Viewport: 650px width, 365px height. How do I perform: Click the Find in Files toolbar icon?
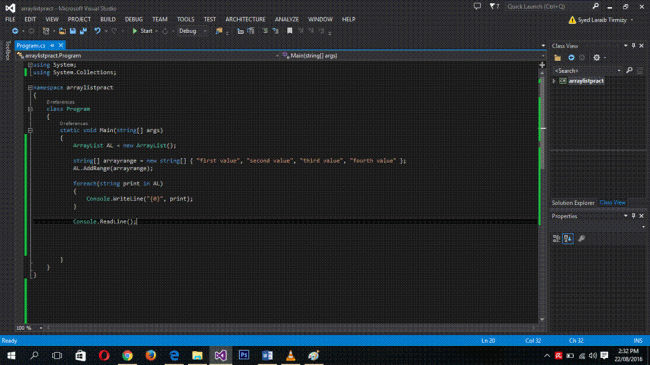point(218,31)
